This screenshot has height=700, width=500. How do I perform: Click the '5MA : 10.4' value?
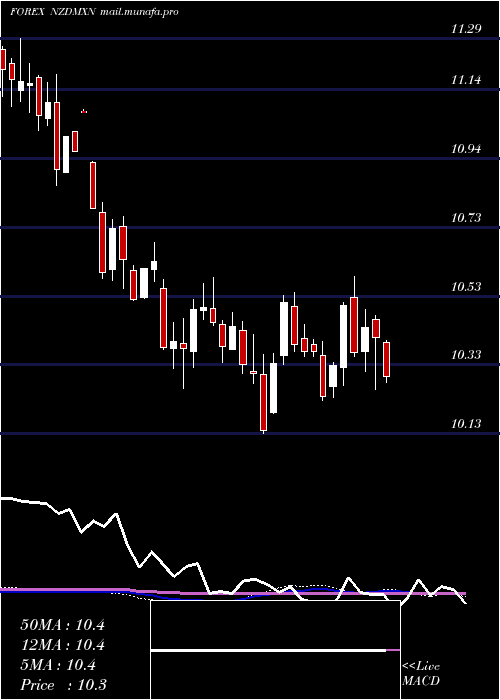click(x=58, y=665)
